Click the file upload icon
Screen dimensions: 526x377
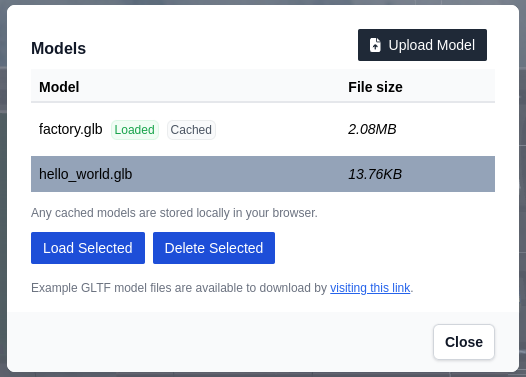click(375, 45)
